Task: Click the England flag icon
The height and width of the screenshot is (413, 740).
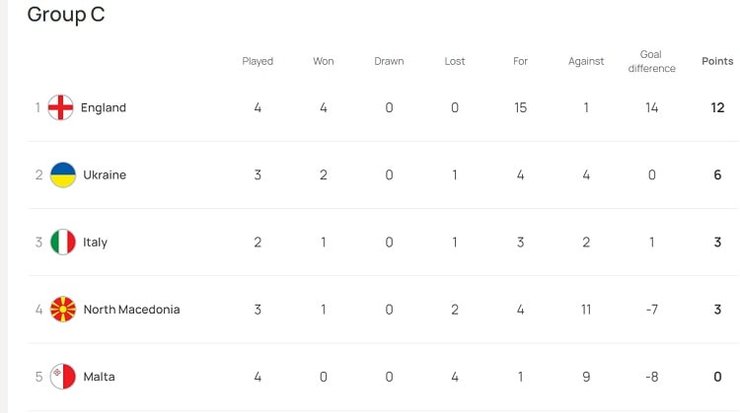Action: click(62, 108)
